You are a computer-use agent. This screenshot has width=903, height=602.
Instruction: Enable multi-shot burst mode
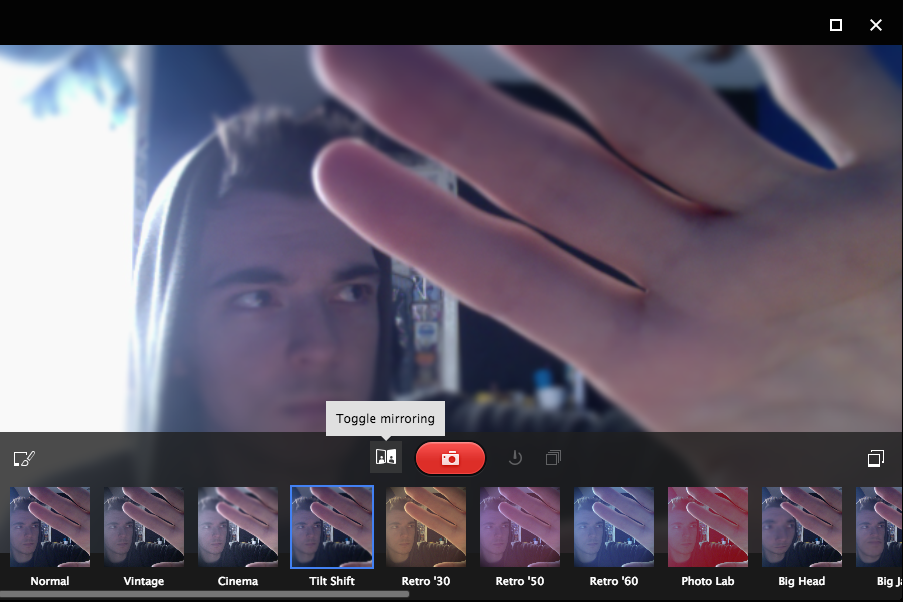[553, 458]
